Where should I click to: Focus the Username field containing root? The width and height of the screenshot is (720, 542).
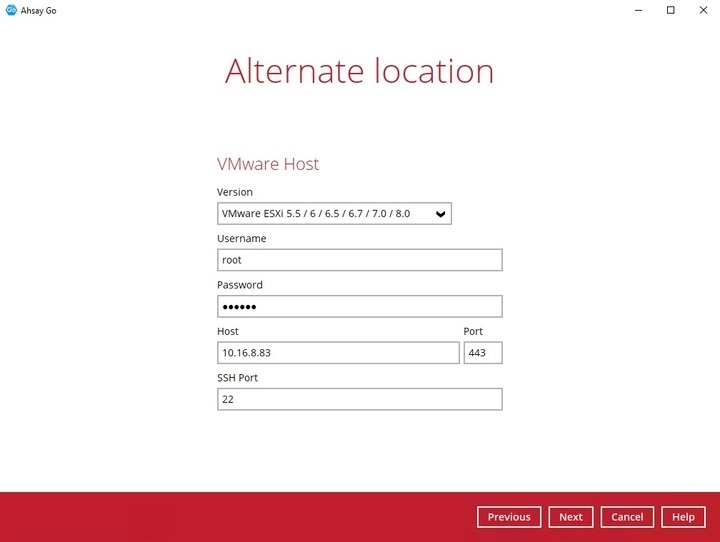(x=360, y=260)
